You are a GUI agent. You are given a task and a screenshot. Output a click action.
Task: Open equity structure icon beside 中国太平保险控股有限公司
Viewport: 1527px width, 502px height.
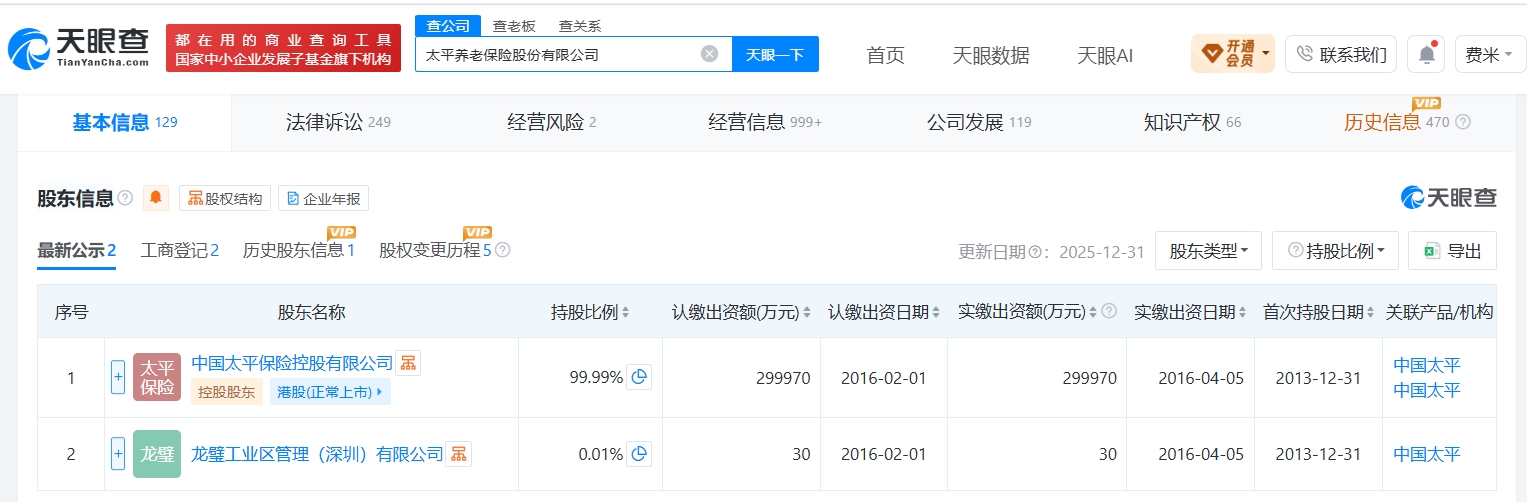408,363
